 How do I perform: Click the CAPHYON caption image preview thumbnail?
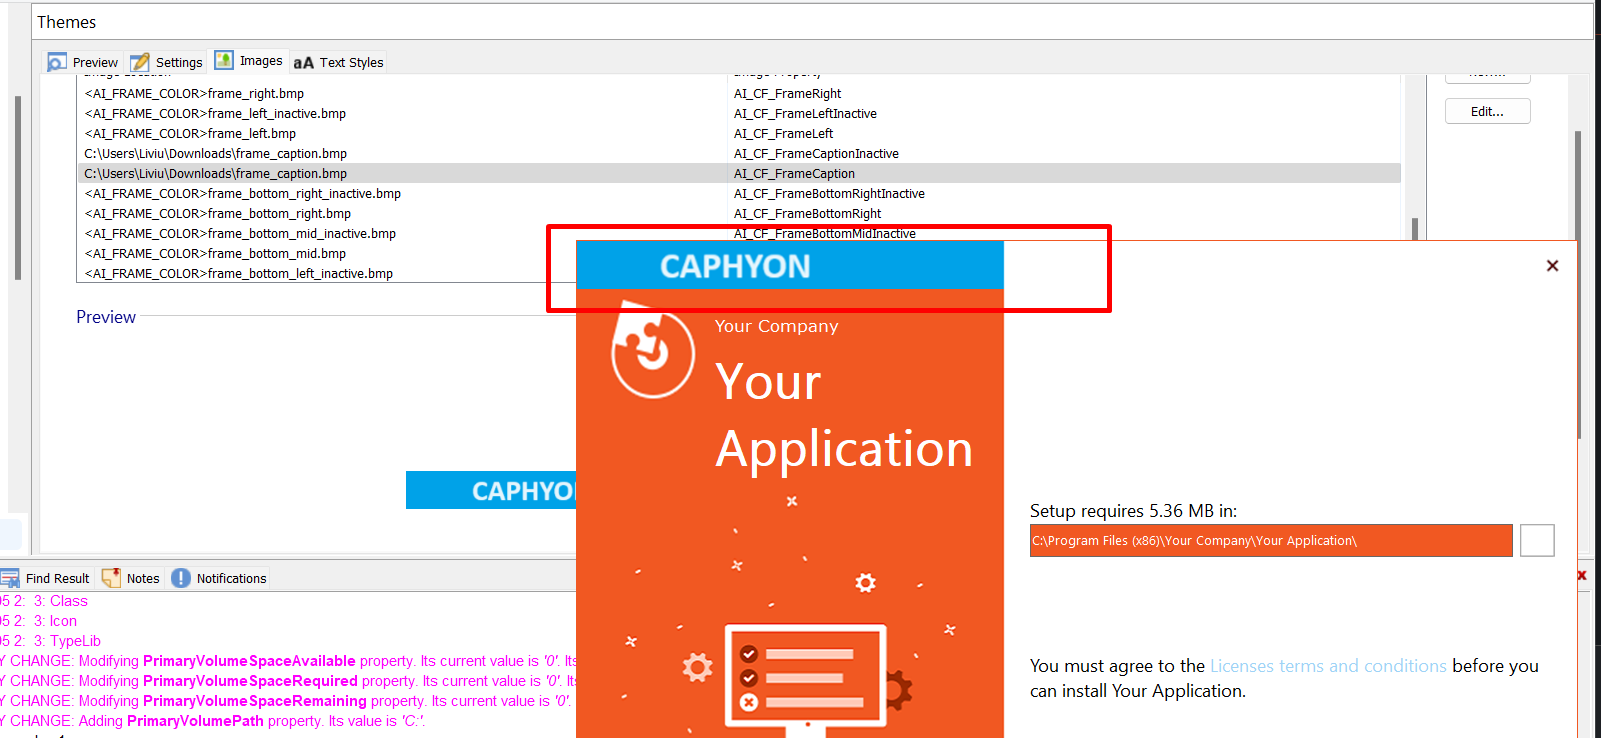(490, 491)
